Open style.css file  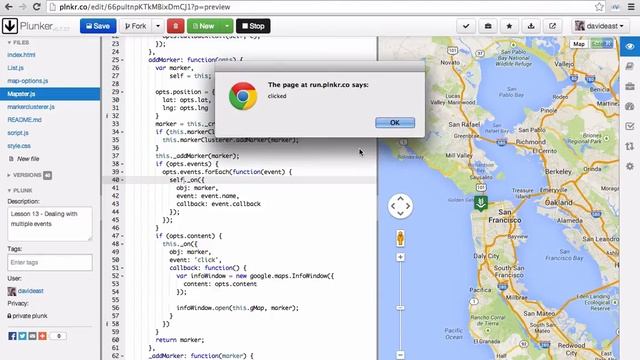point(19,146)
